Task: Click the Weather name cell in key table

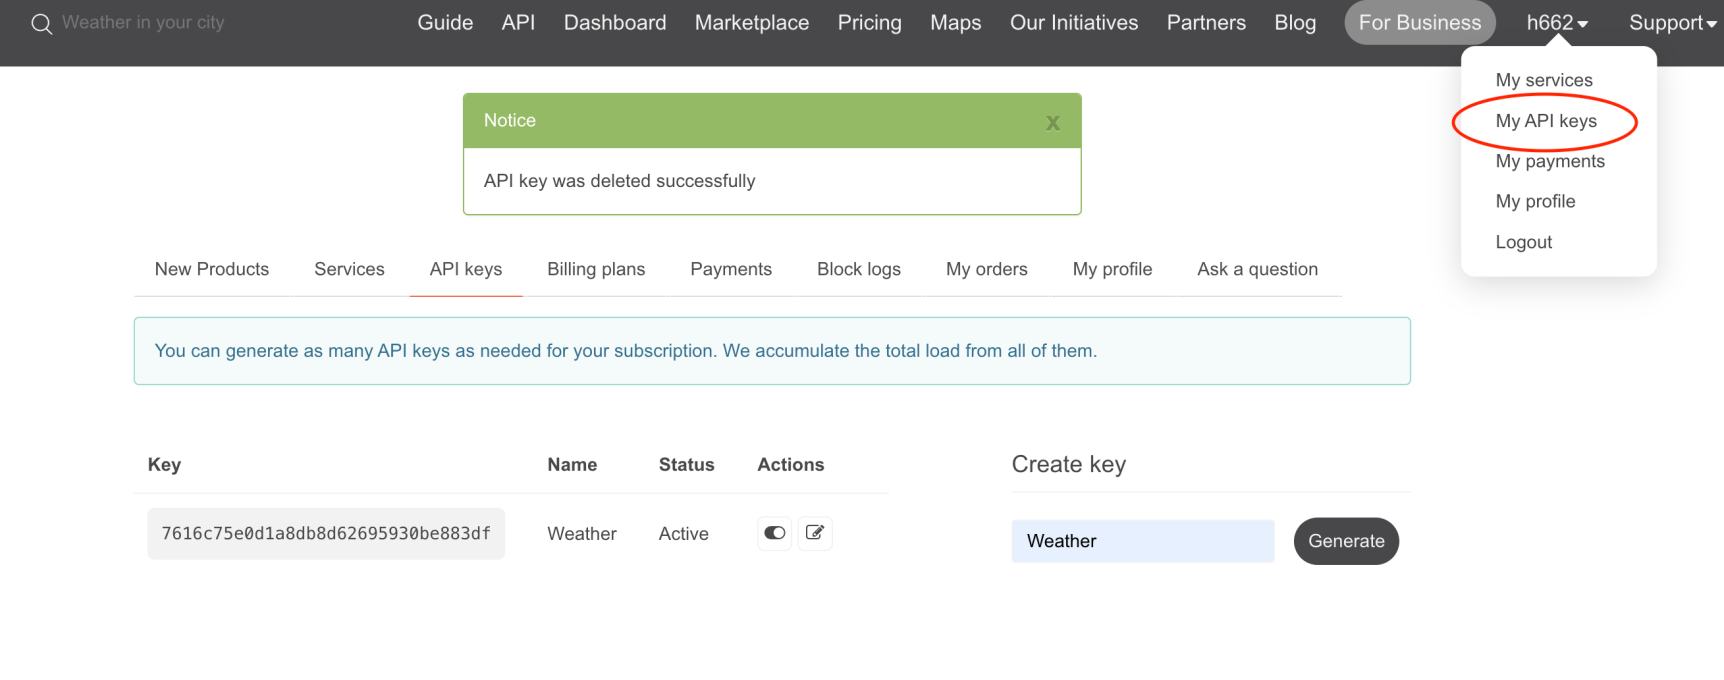Action: pos(582,534)
